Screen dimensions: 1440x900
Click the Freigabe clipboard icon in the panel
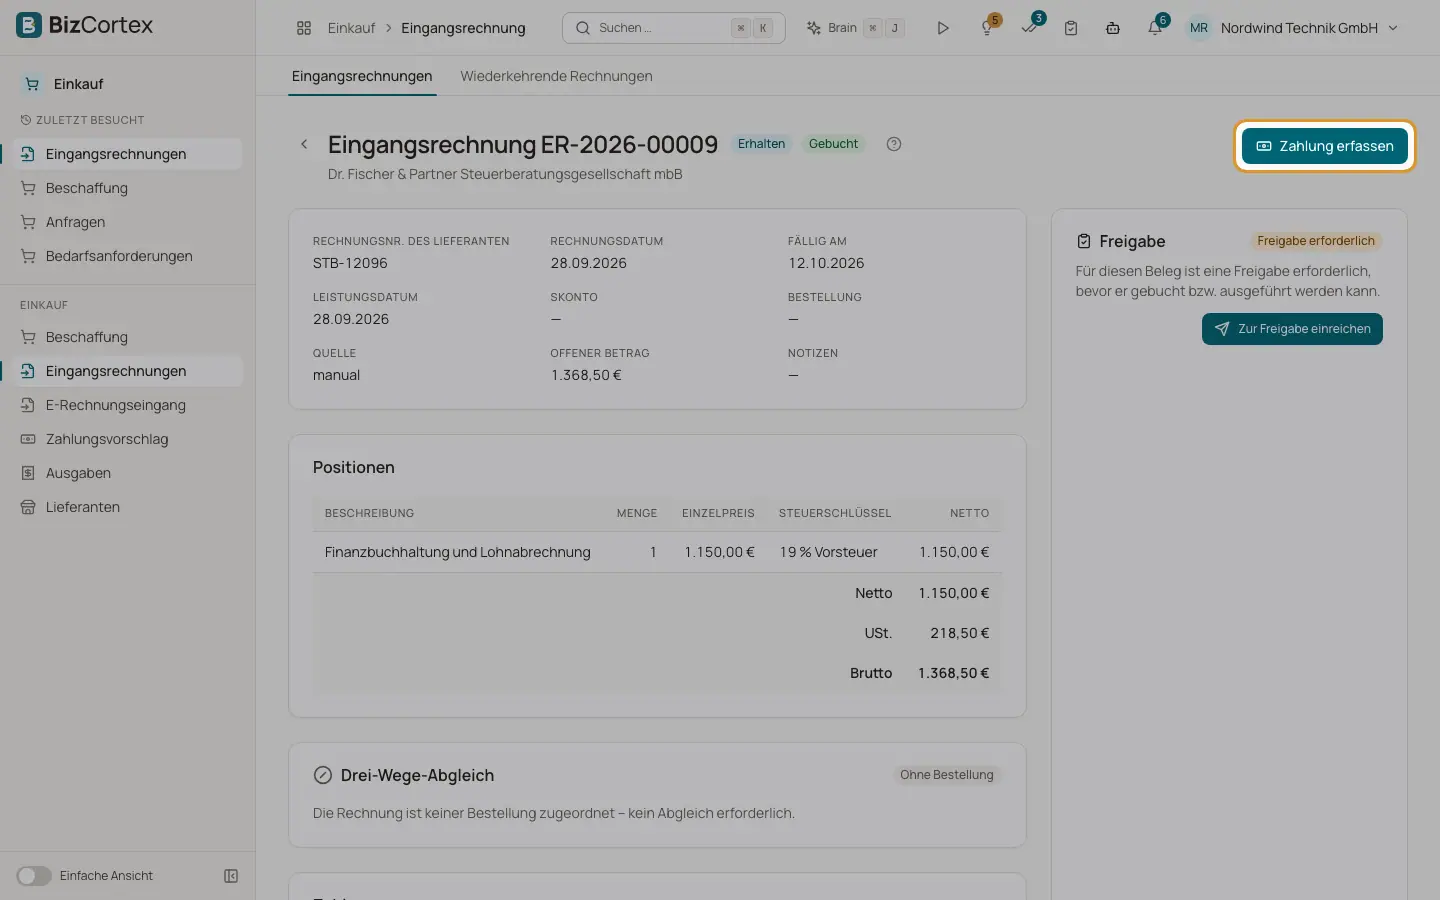point(1084,241)
